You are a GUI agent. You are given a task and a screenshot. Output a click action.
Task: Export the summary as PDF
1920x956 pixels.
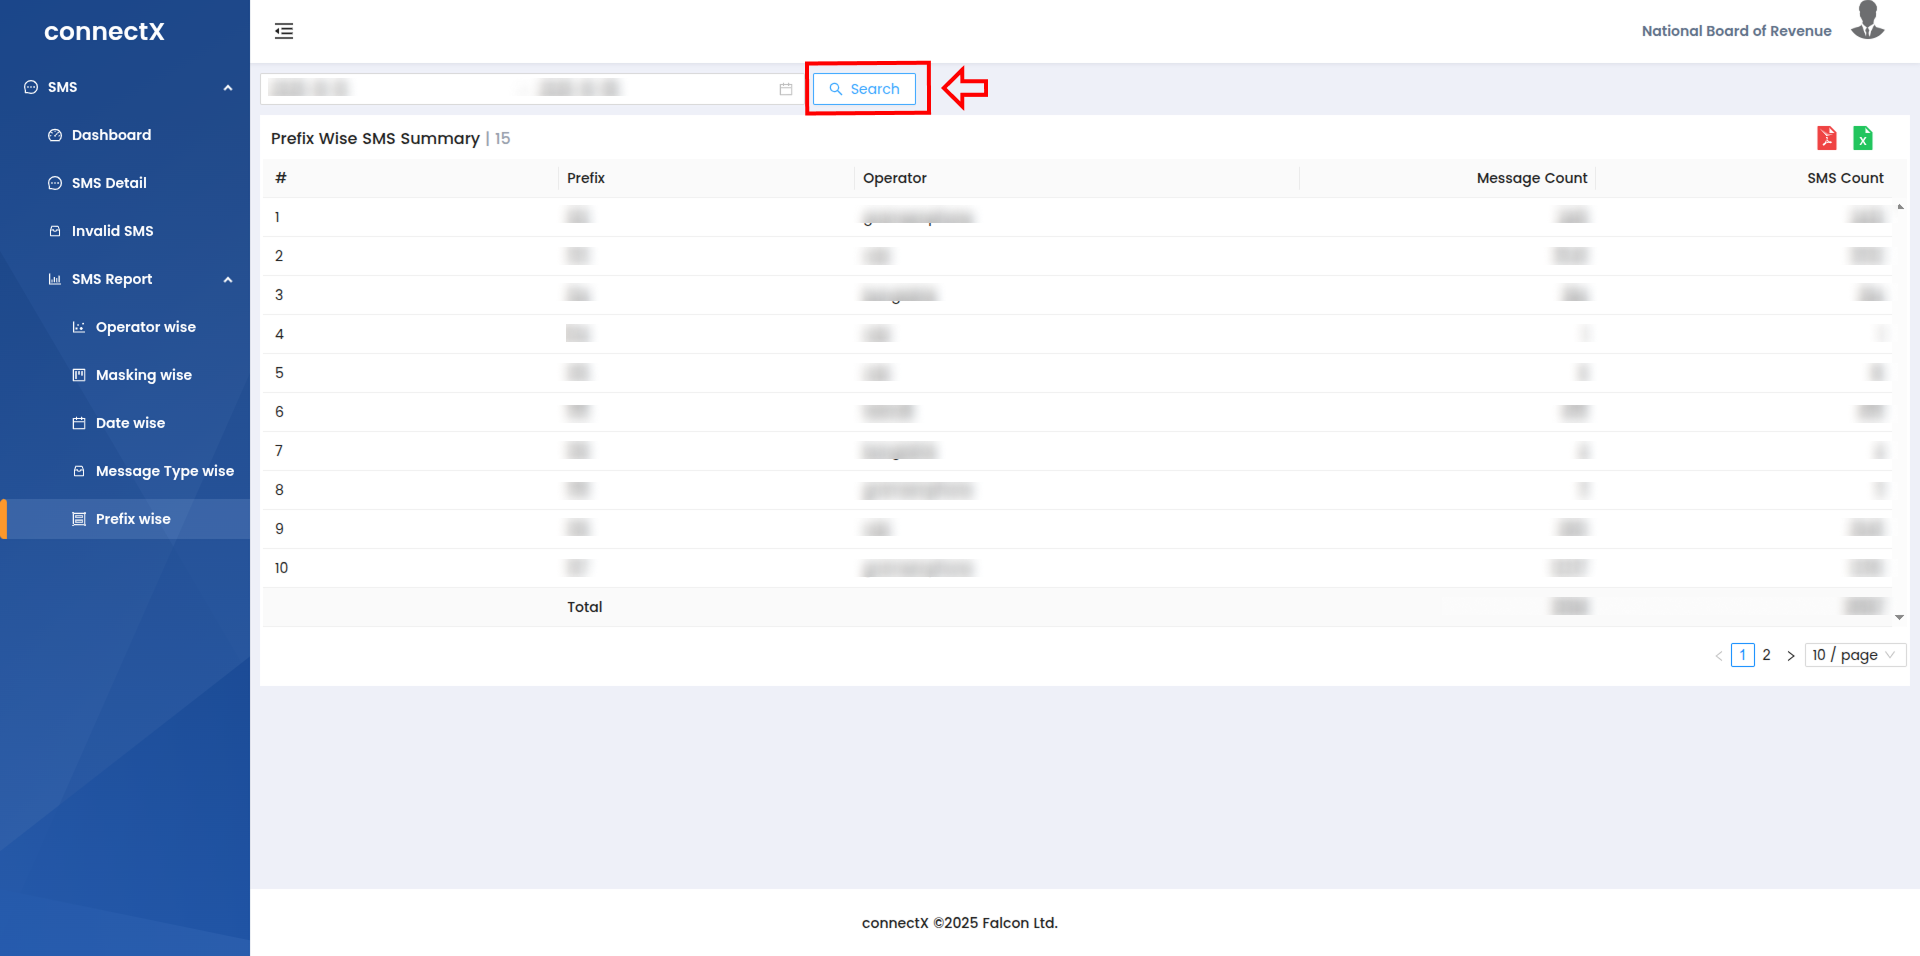1826,138
